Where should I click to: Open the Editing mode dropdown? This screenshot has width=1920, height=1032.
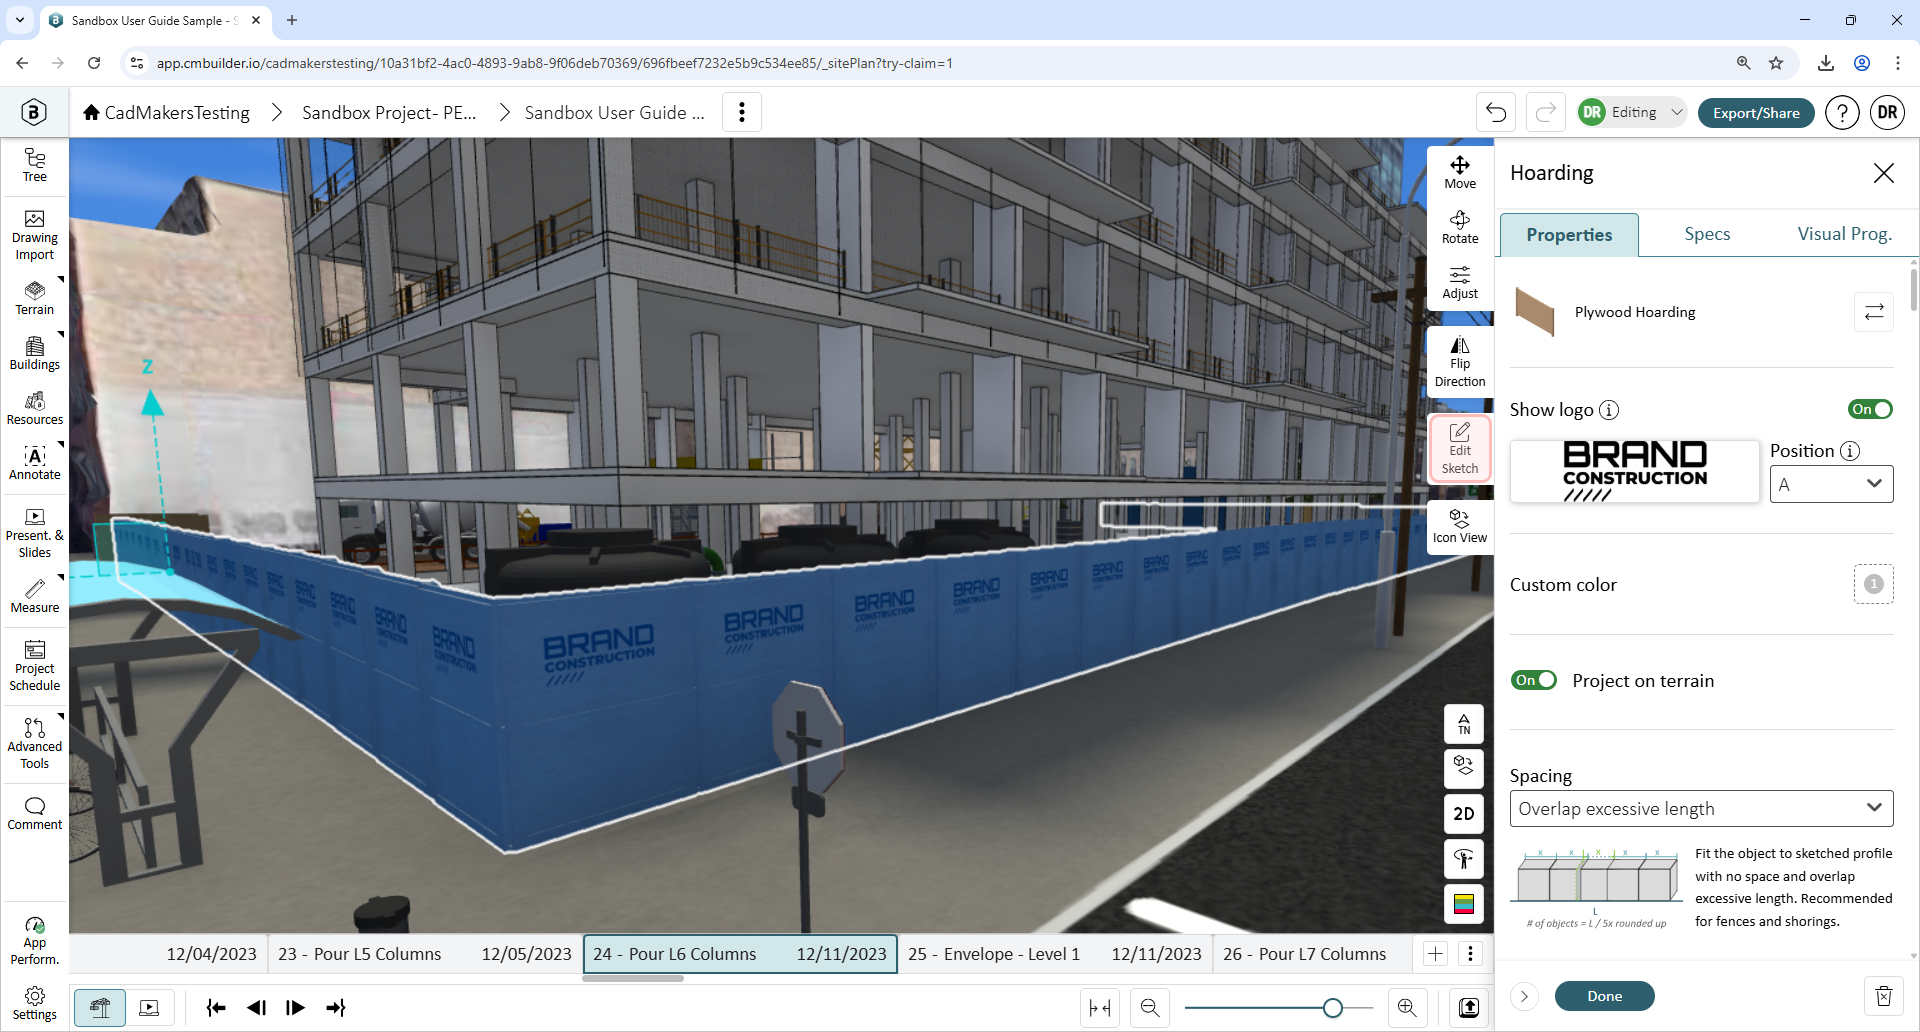1632,112
